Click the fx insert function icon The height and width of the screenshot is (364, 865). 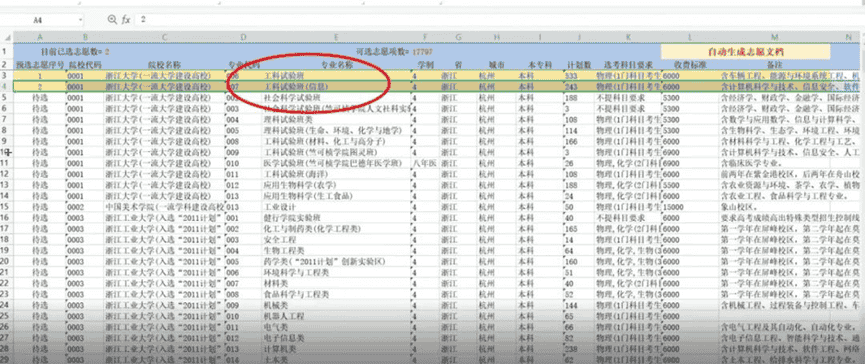126,19
